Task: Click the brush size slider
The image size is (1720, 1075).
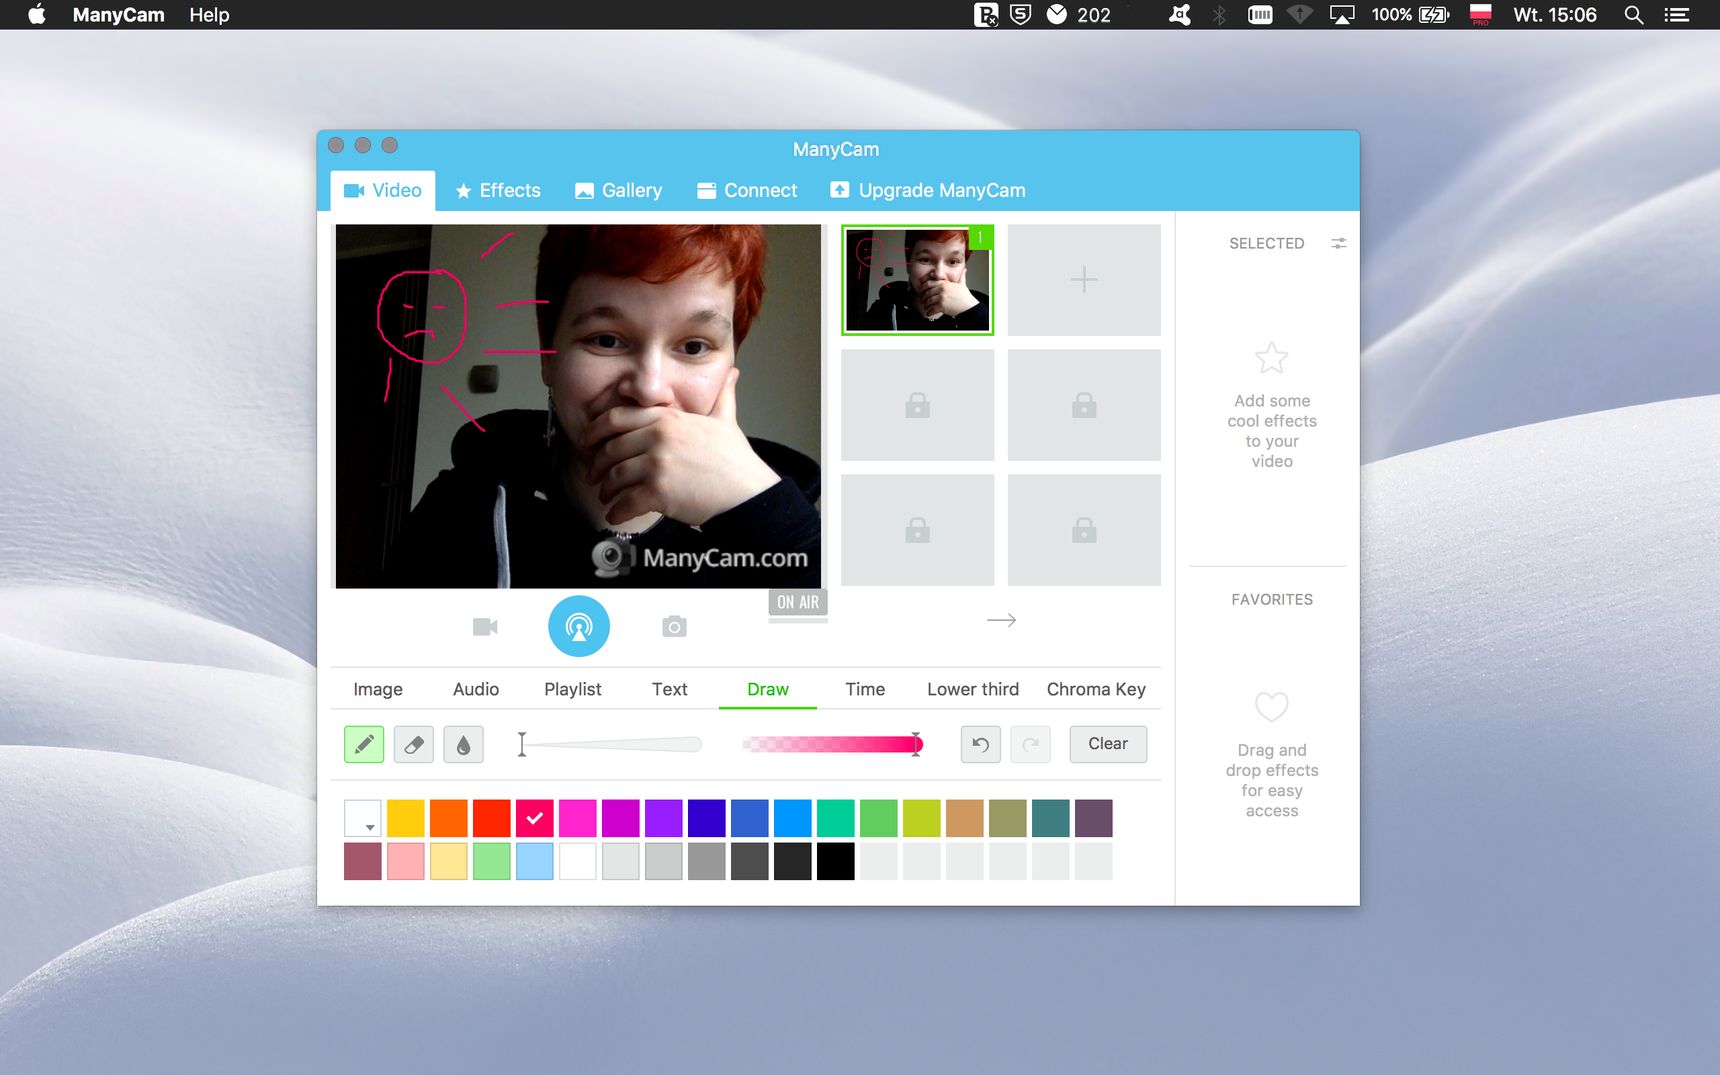Action: [610, 744]
